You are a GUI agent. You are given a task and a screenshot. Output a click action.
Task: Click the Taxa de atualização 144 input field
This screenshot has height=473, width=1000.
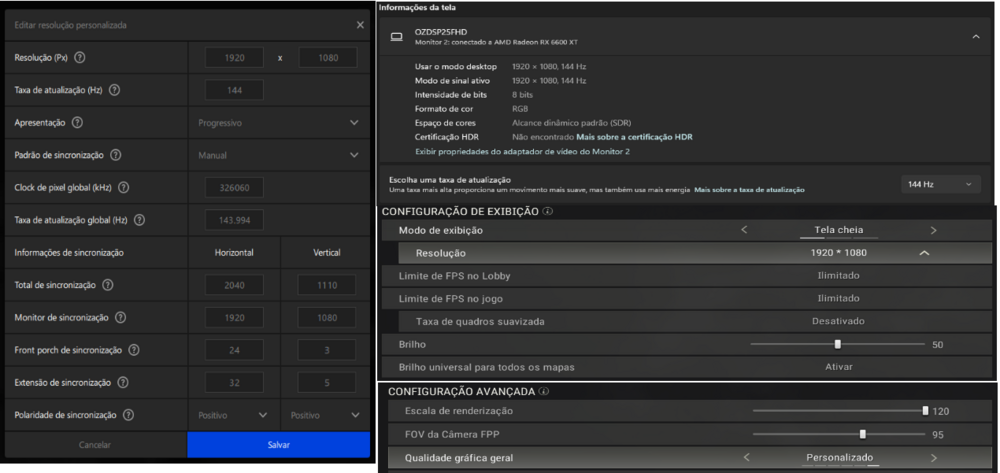click(x=234, y=91)
